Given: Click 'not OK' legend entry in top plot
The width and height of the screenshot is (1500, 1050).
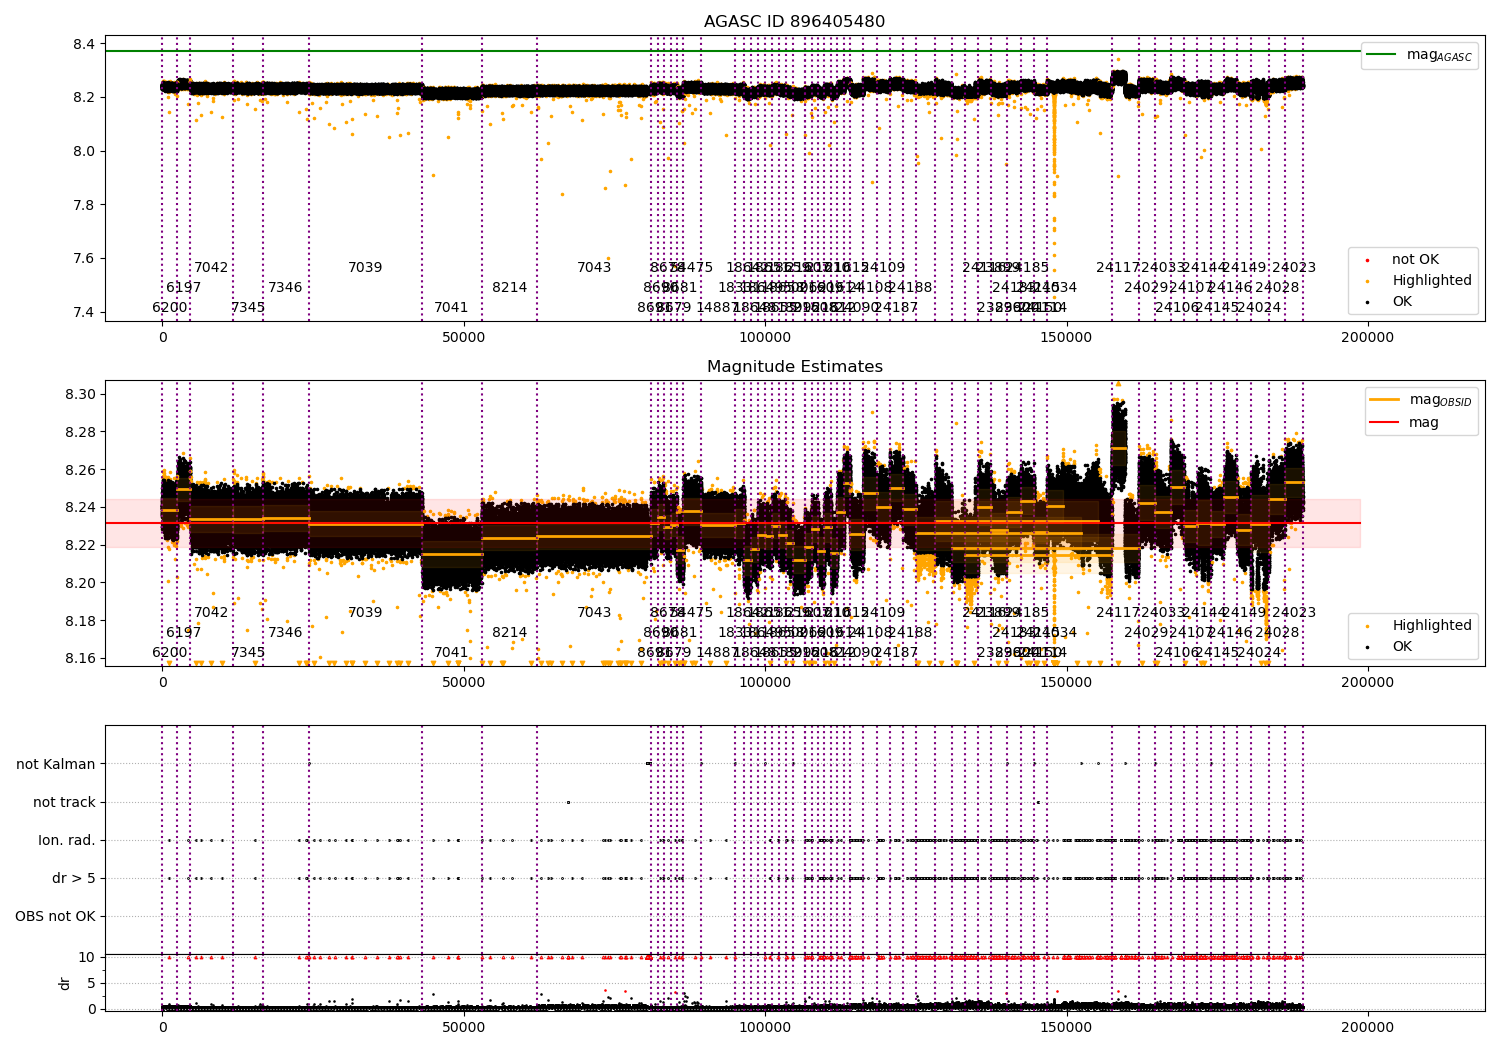Looking at the screenshot, I should click(1415, 260).
